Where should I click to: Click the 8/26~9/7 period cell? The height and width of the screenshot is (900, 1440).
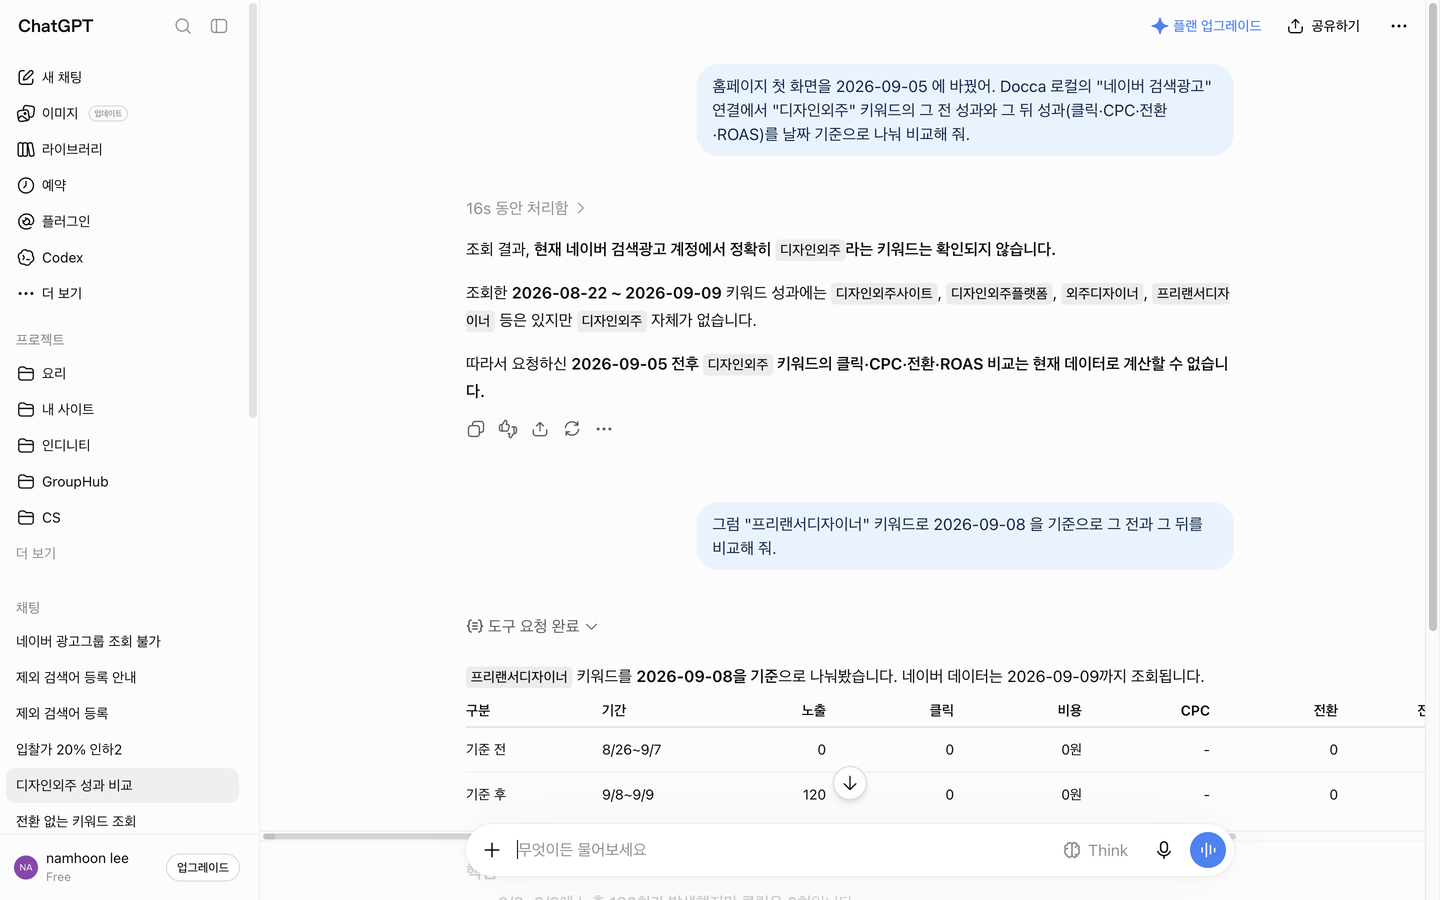tap(631, 750)
